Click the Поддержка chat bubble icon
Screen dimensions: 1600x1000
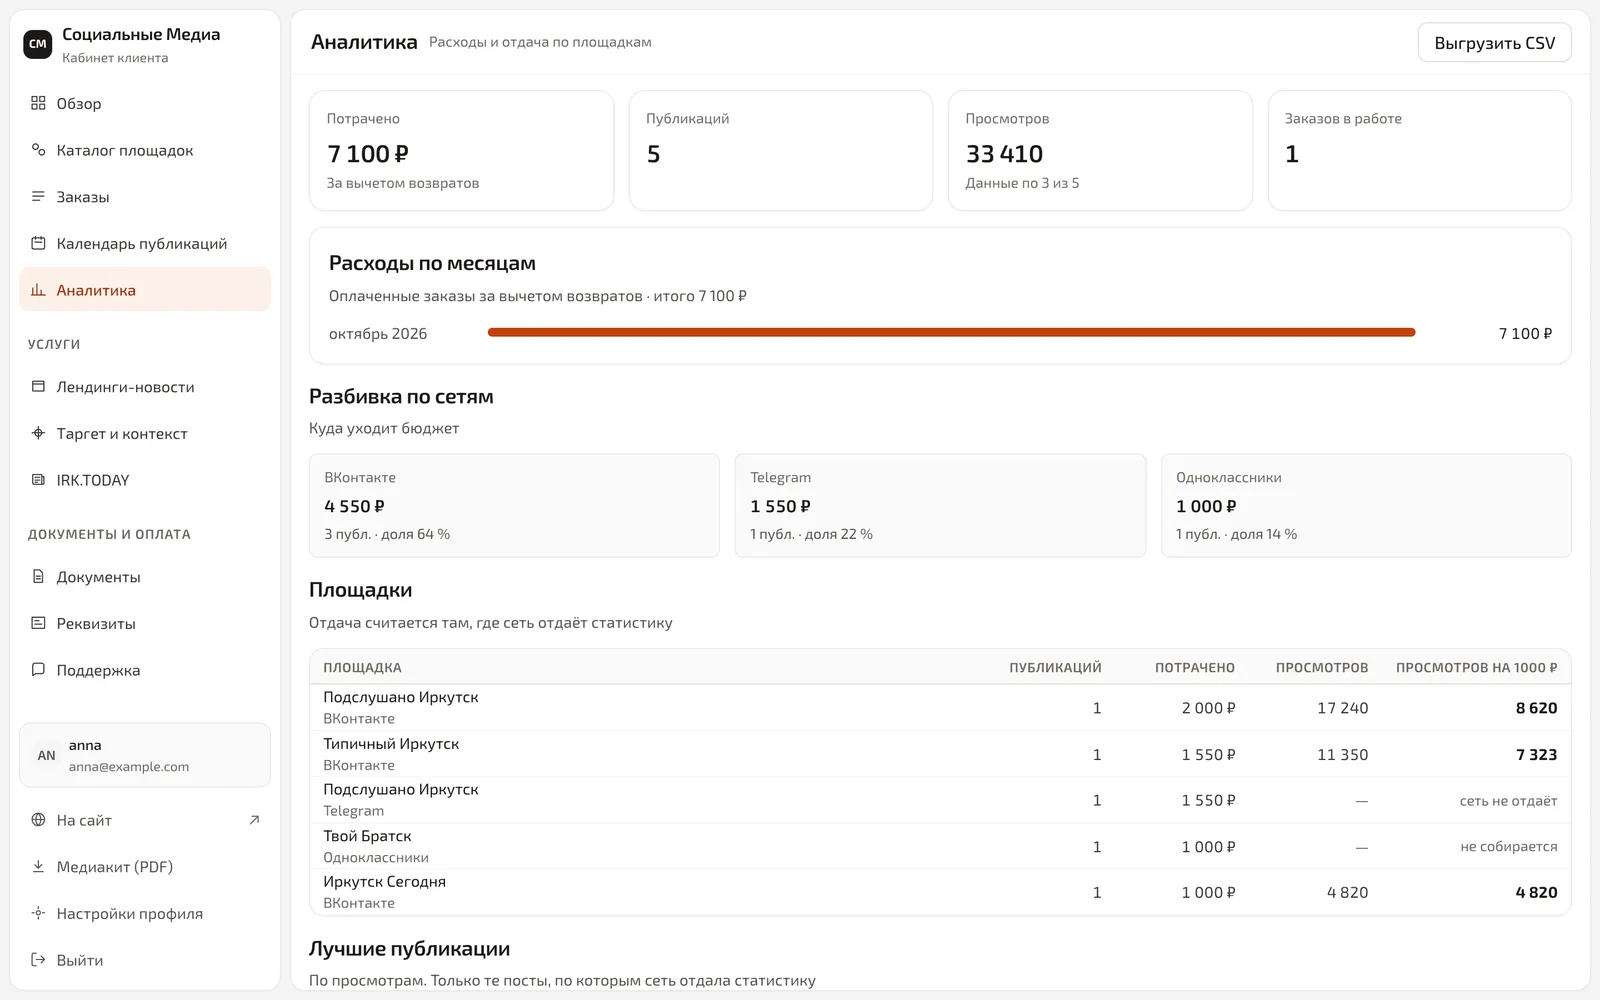tap(38, 670)
